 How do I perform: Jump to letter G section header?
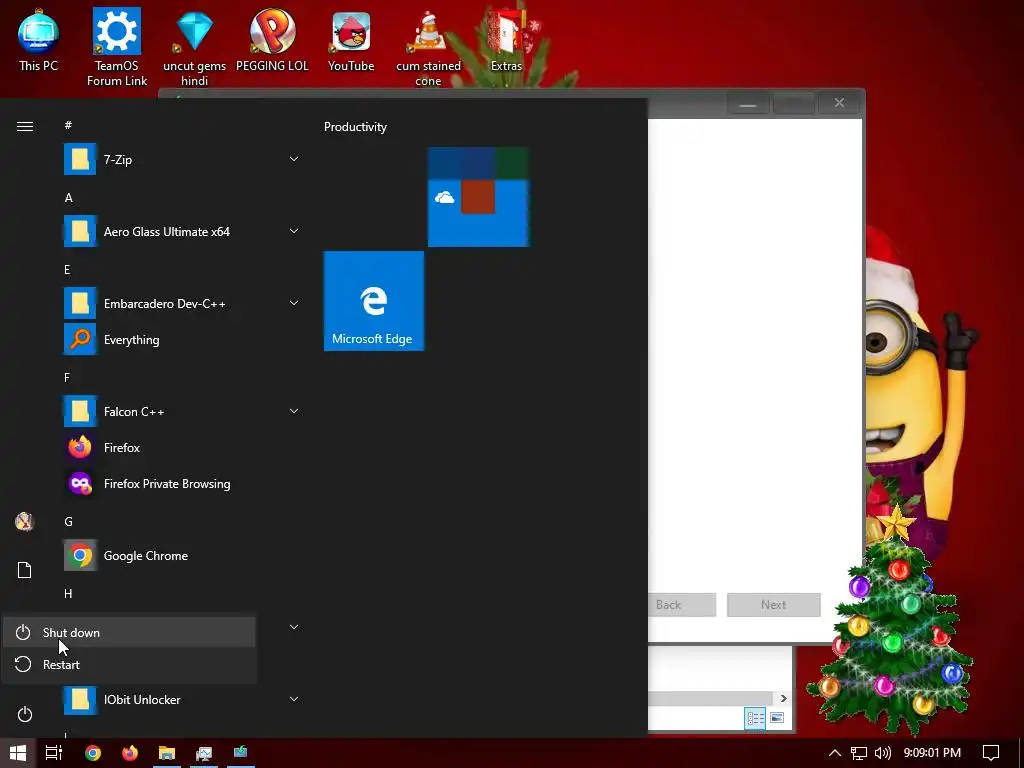click(x=69, y=521)
